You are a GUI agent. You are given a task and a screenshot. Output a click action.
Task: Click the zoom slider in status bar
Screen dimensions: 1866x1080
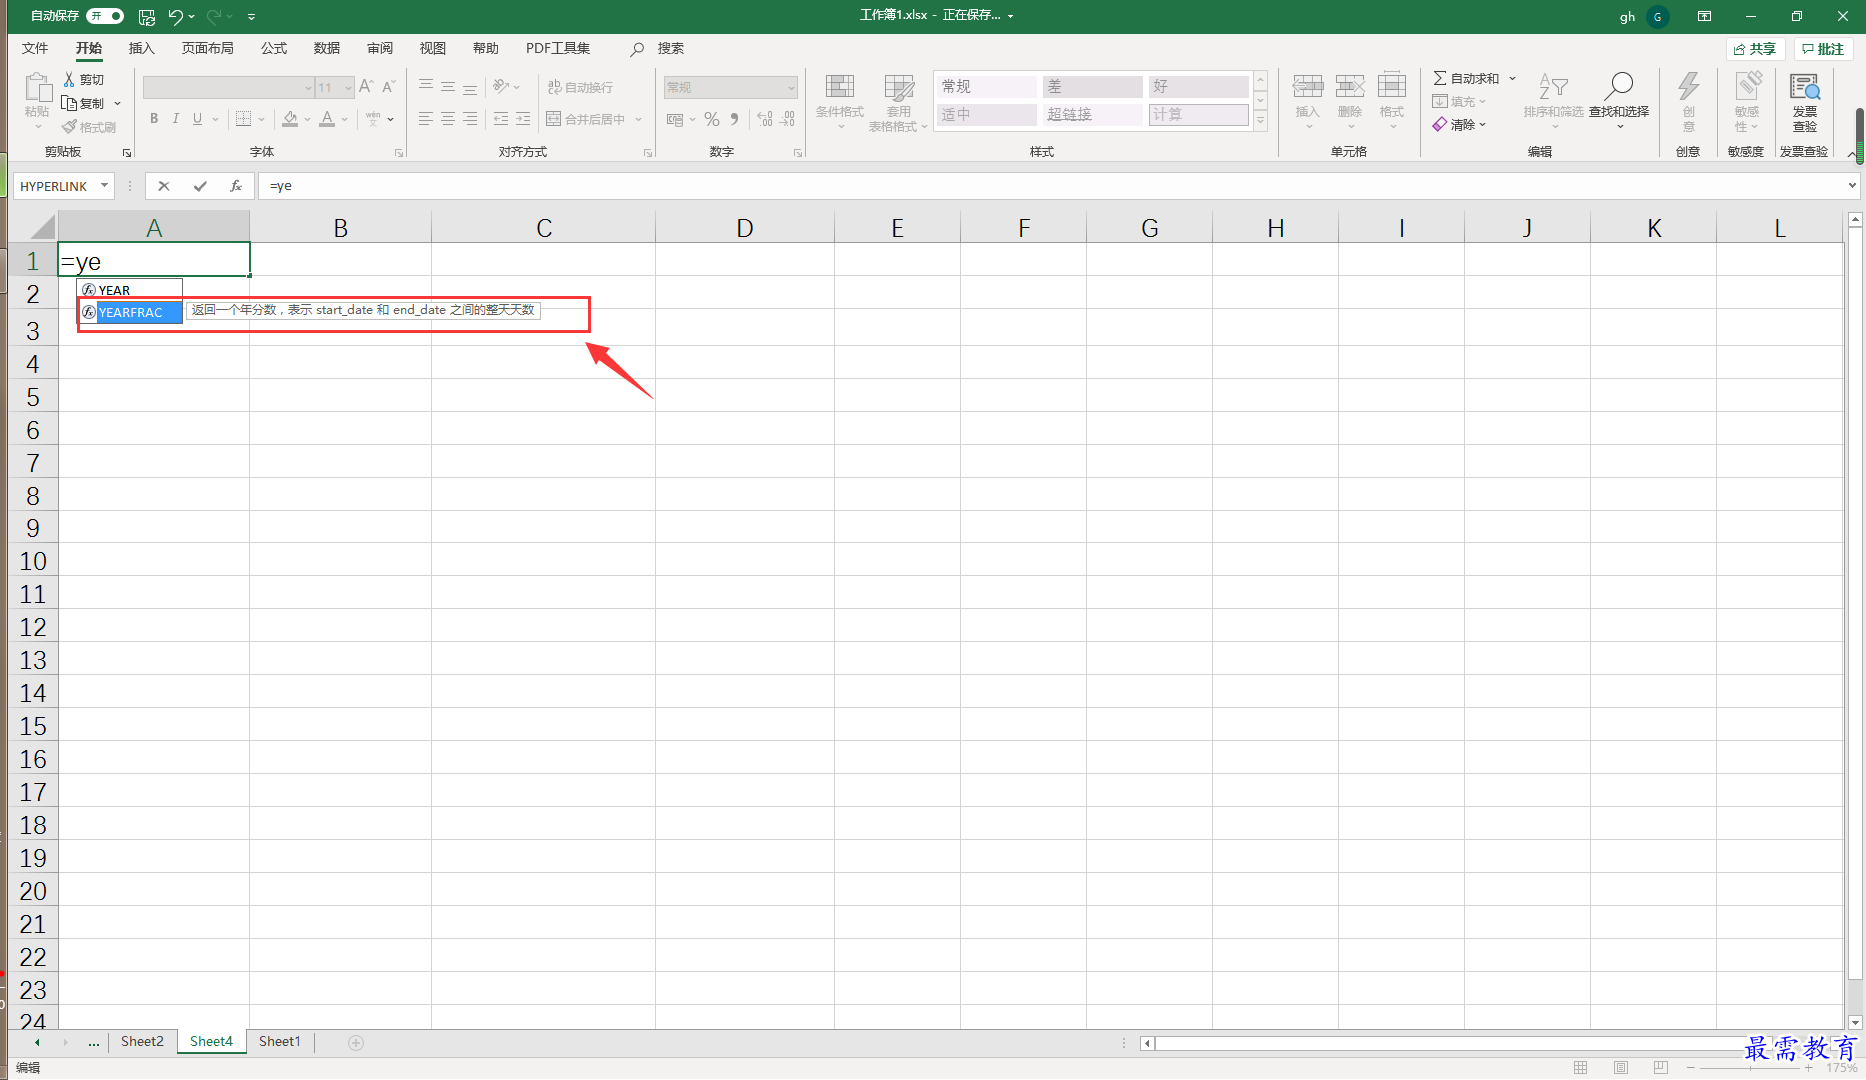pyautogui.click(x=1749, y=1068)
